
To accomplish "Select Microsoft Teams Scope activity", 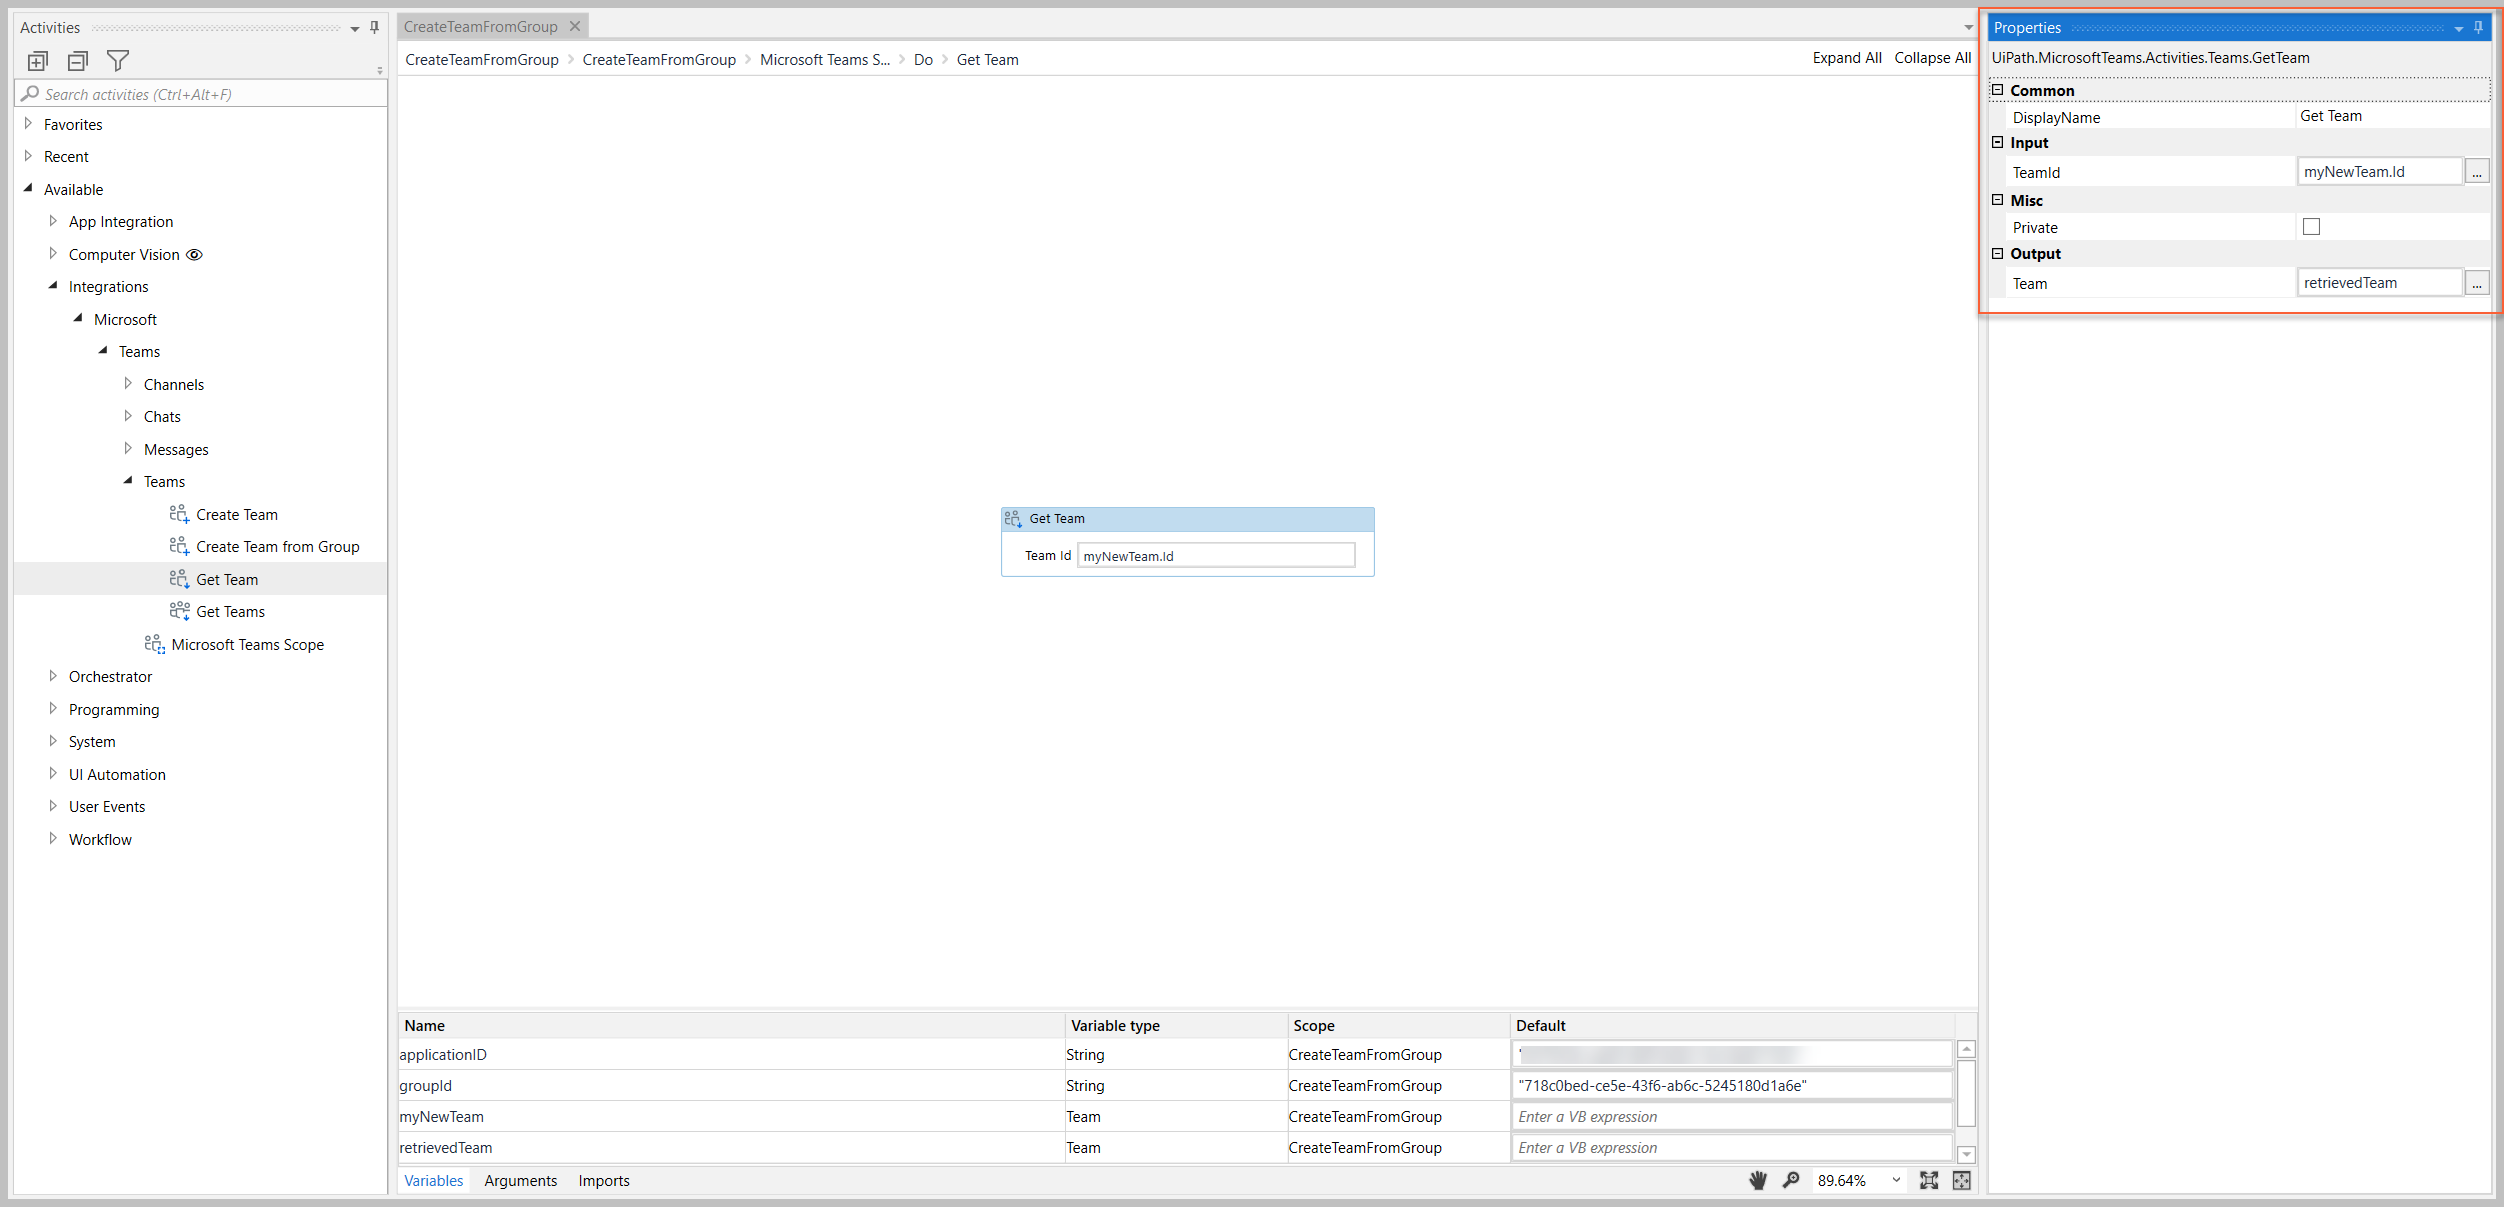I will [x=247, y=645].
